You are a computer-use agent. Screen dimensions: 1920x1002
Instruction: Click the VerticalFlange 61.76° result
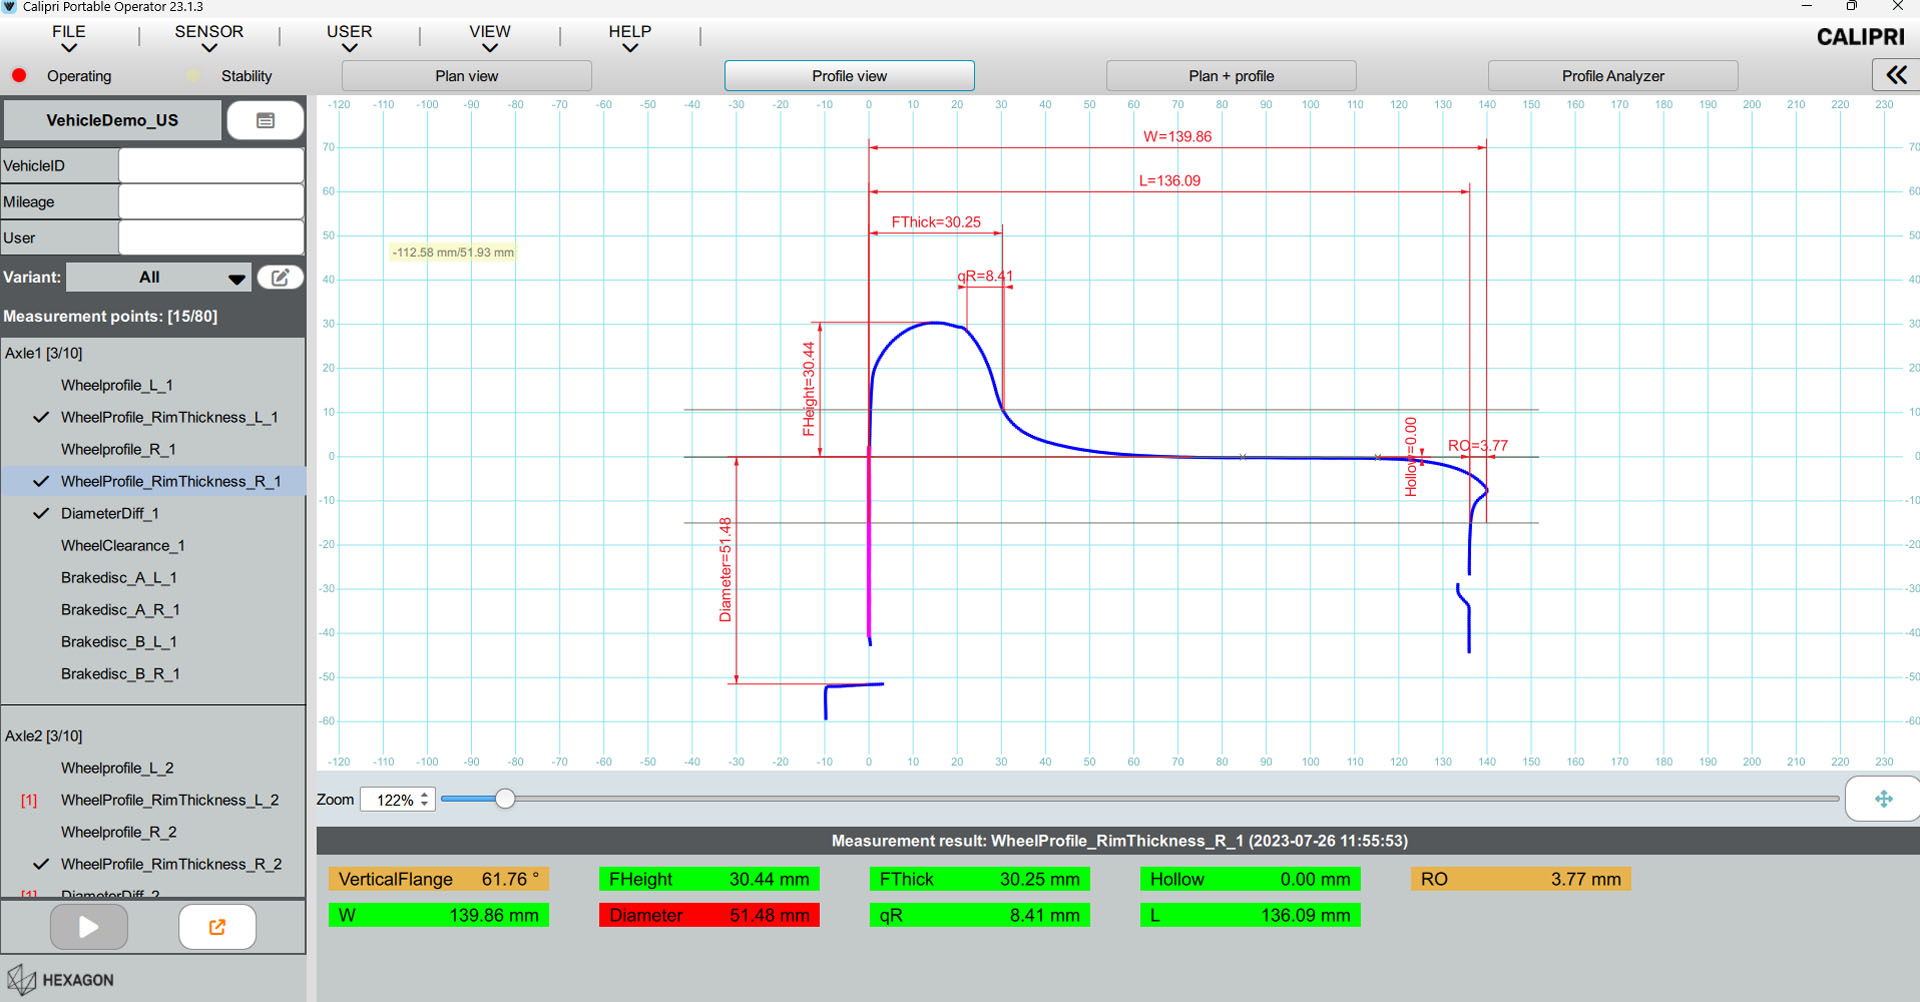[x=439, y=879]
